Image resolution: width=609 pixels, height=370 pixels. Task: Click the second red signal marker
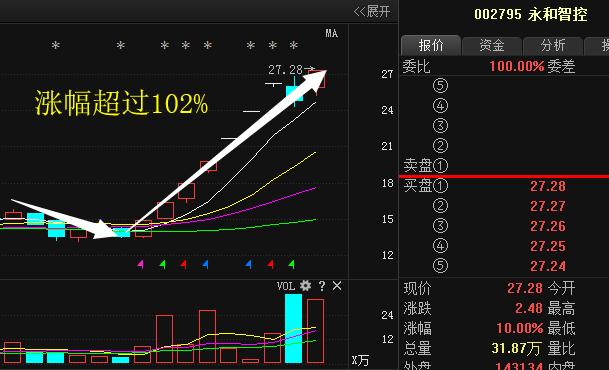pos(271,264)
